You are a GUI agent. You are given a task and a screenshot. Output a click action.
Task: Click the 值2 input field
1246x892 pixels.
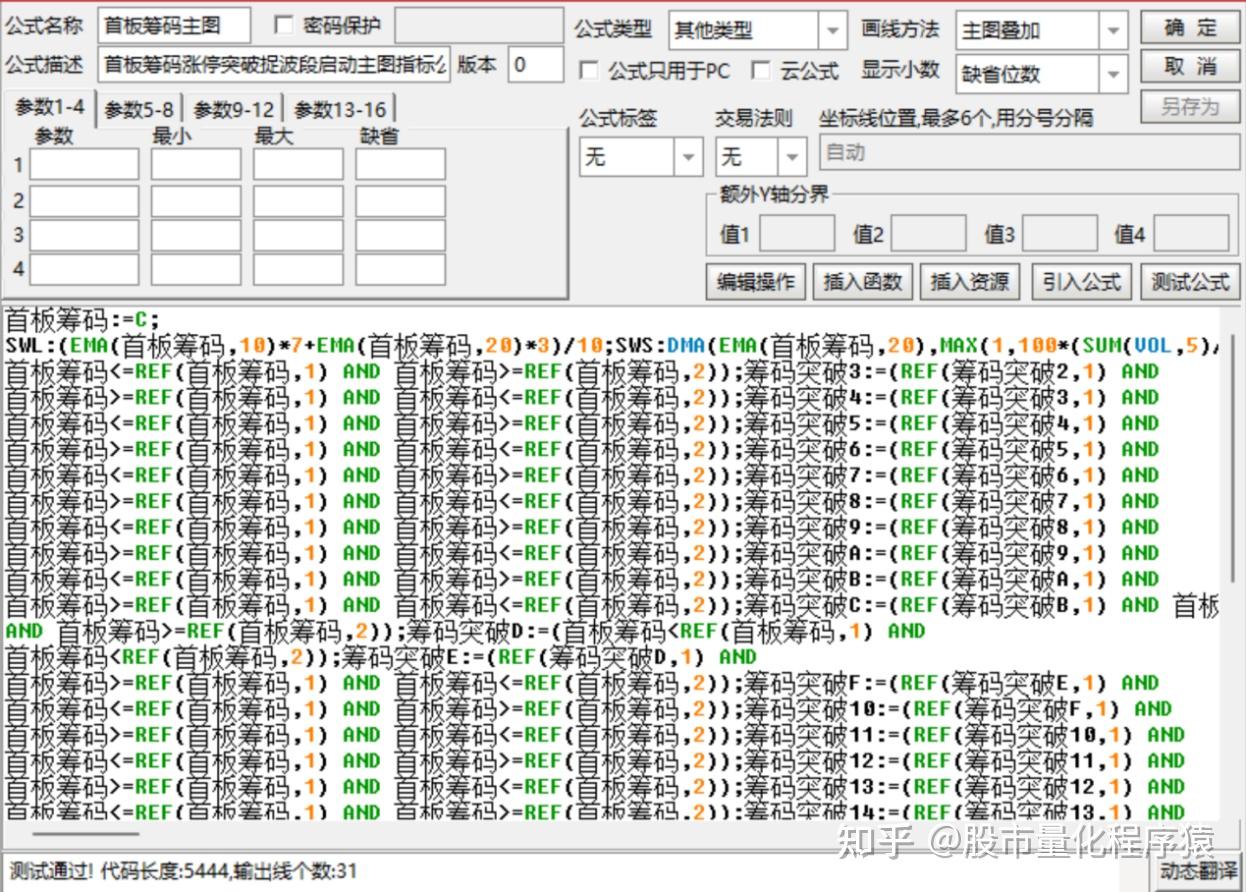pyautogui.click(x=928, y=234)
